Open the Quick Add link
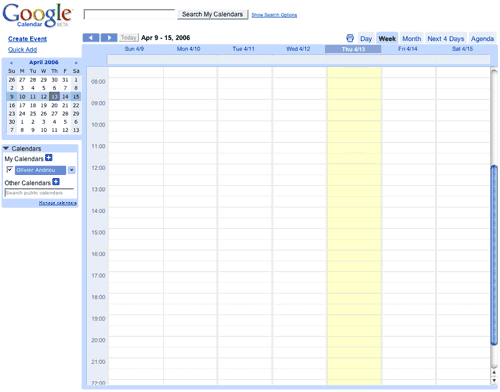 tap(22, 50)
